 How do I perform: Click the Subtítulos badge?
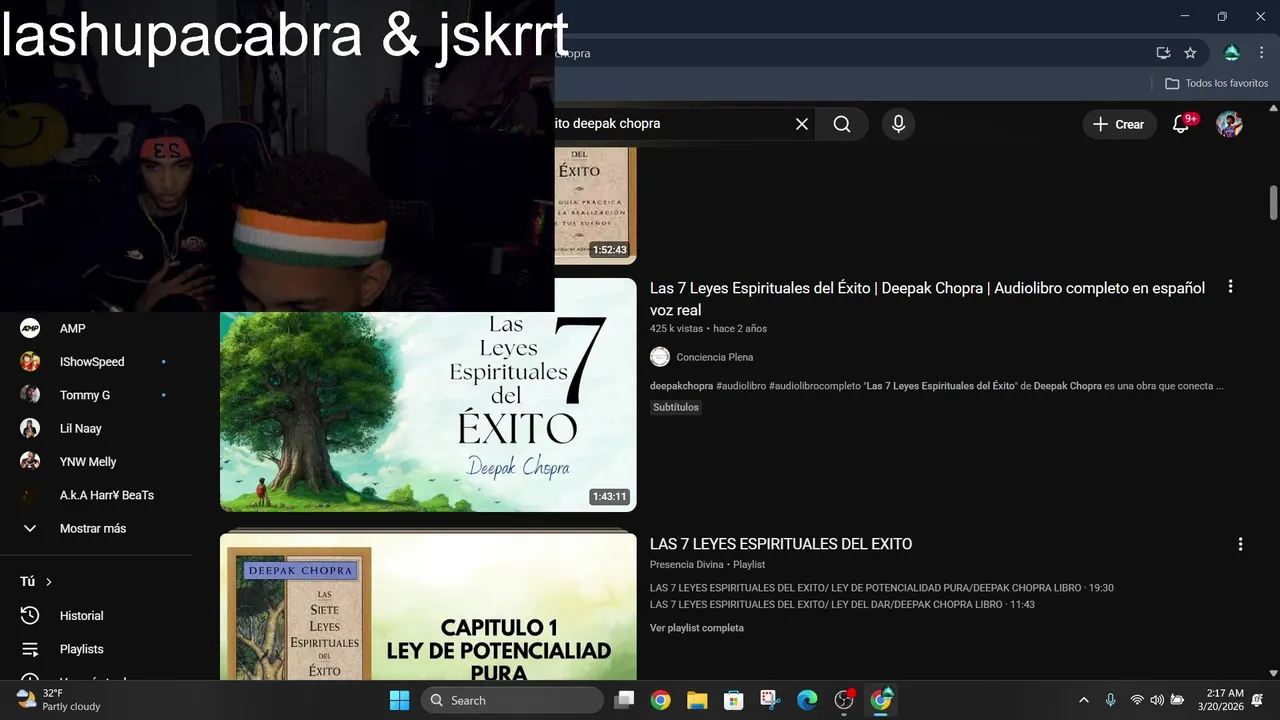coord(676,407)
